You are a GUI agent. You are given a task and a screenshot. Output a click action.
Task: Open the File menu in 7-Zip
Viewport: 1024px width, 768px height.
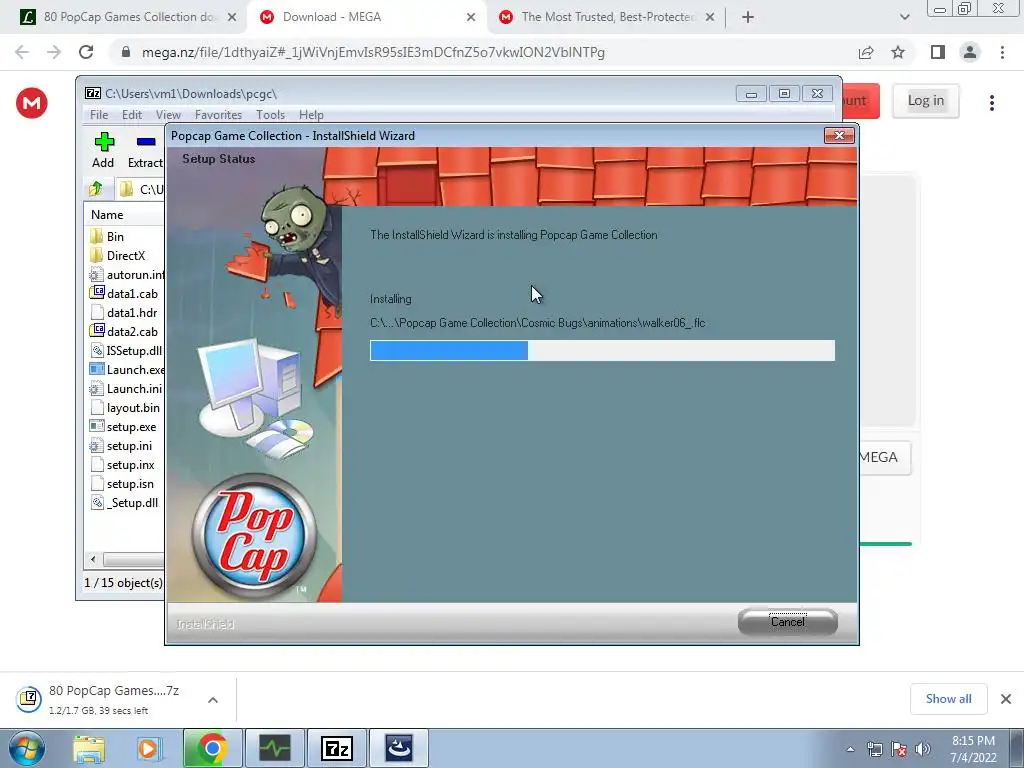pos(99,114)
